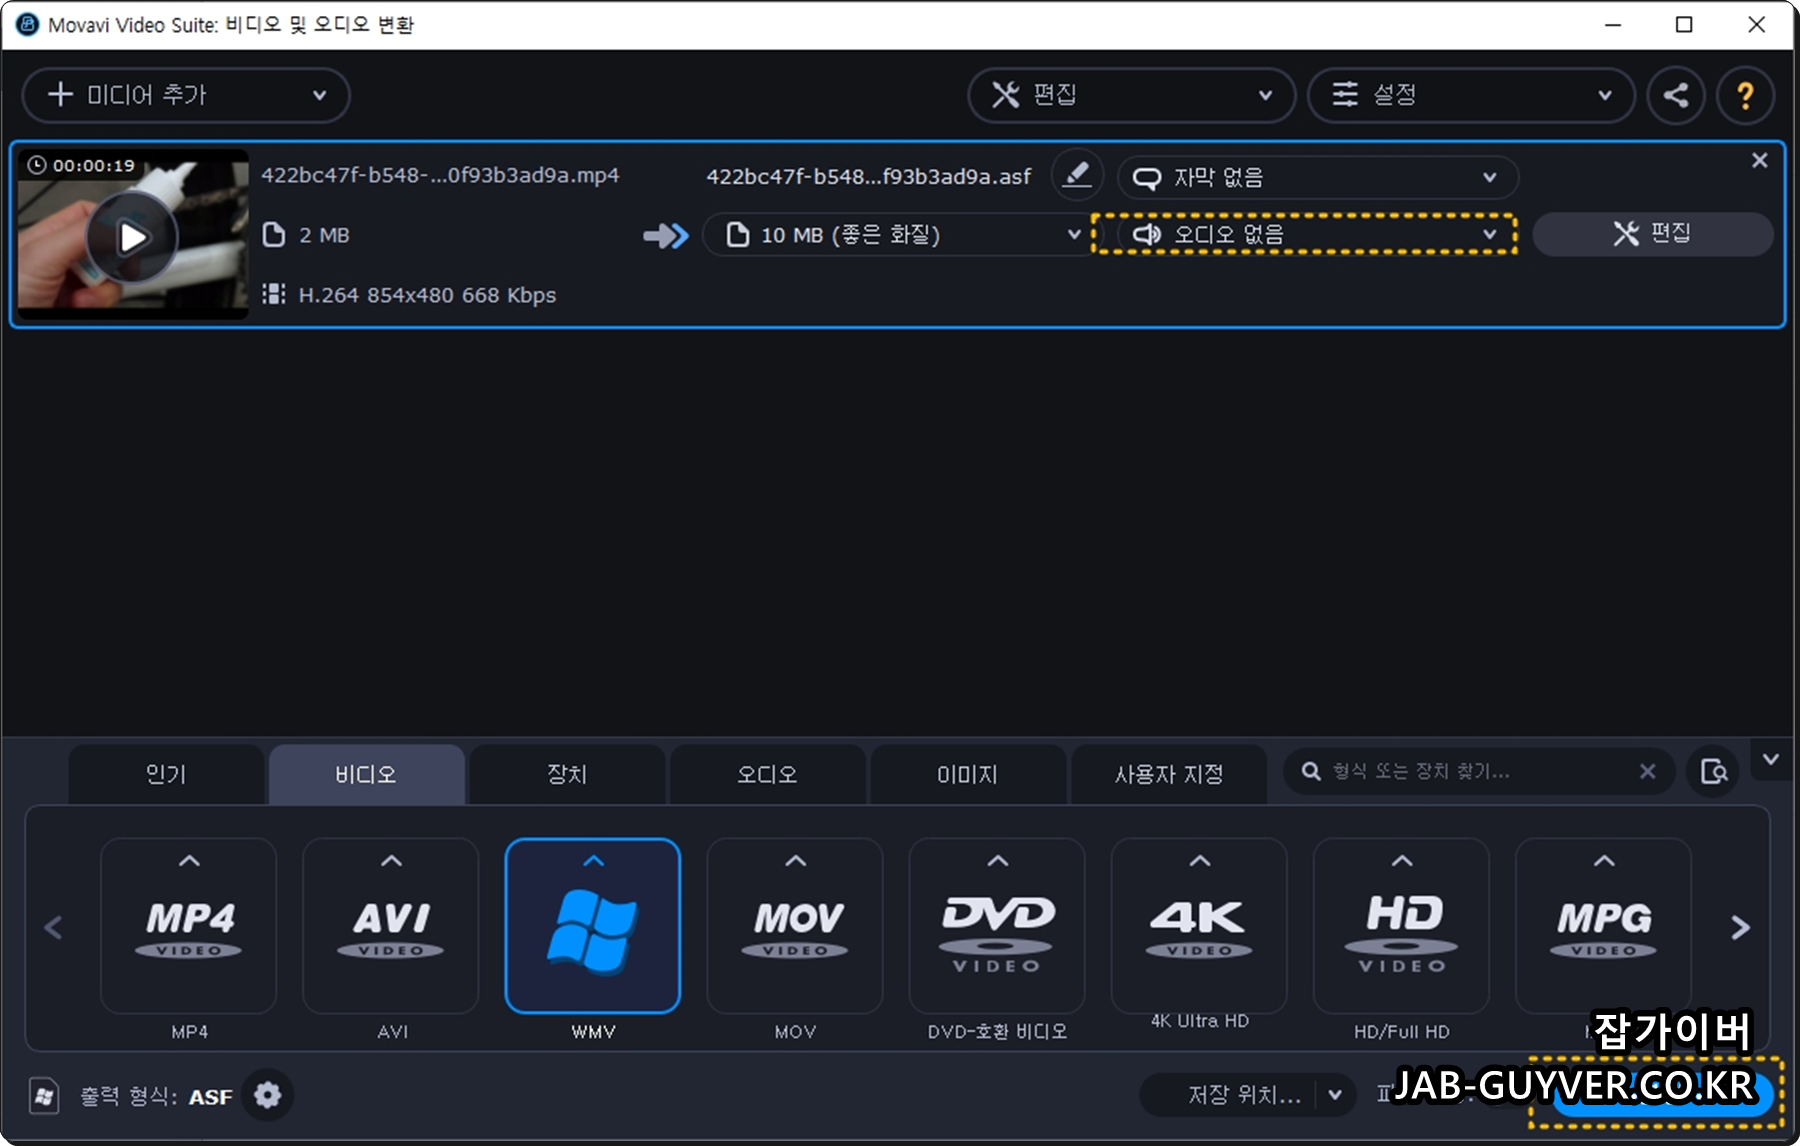1800x1146 pixels.
Task: Collapse the format panel with chevron
Action: [x=1770, y=759]
